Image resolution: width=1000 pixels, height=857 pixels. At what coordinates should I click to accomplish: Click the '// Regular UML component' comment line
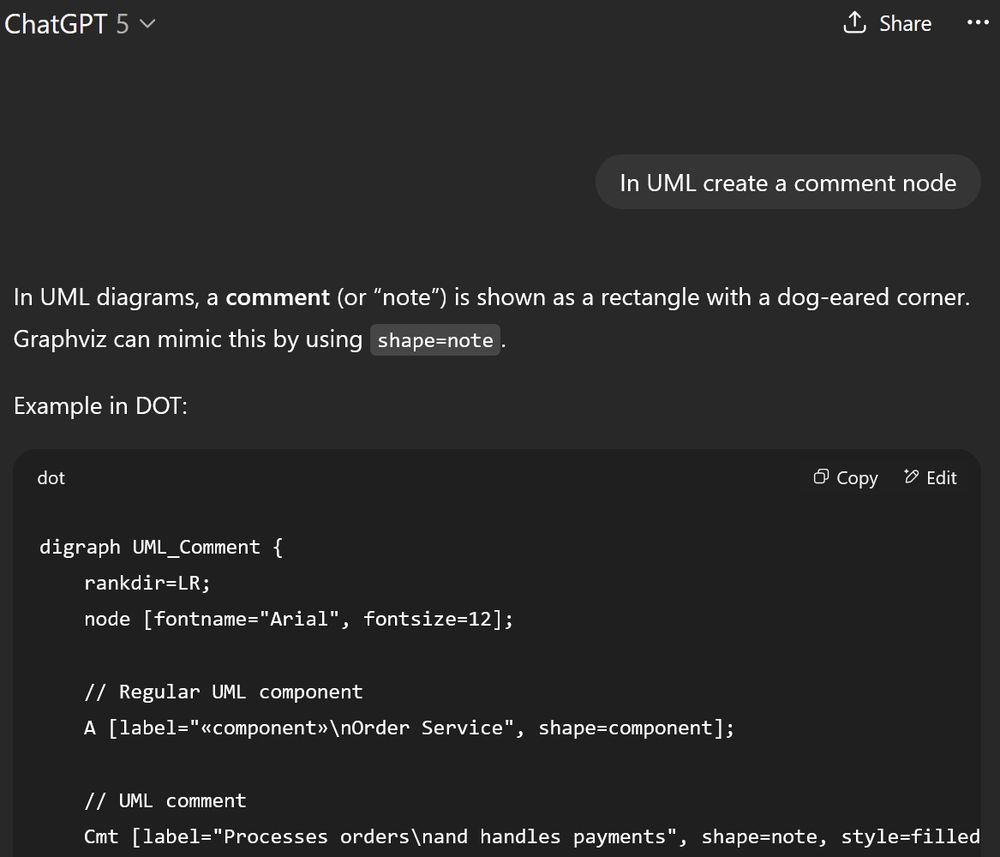[223, 691]
